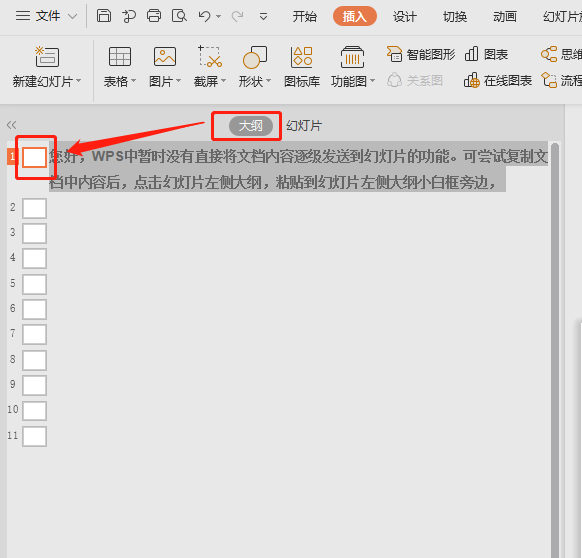This screenshot has width=582, height=558.
Task: Collapse the side panel with « arrows
Action: [x=12, y=125]
